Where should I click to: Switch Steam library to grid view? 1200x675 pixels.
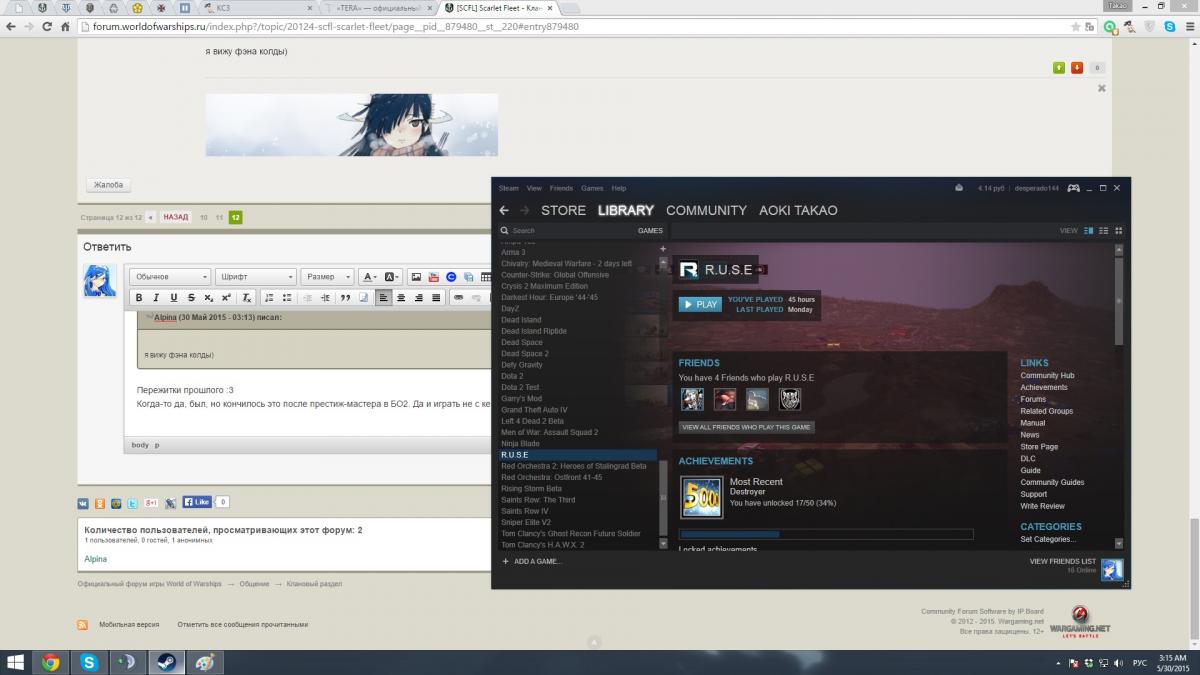pyautogui.click(x=1118, y=231)
